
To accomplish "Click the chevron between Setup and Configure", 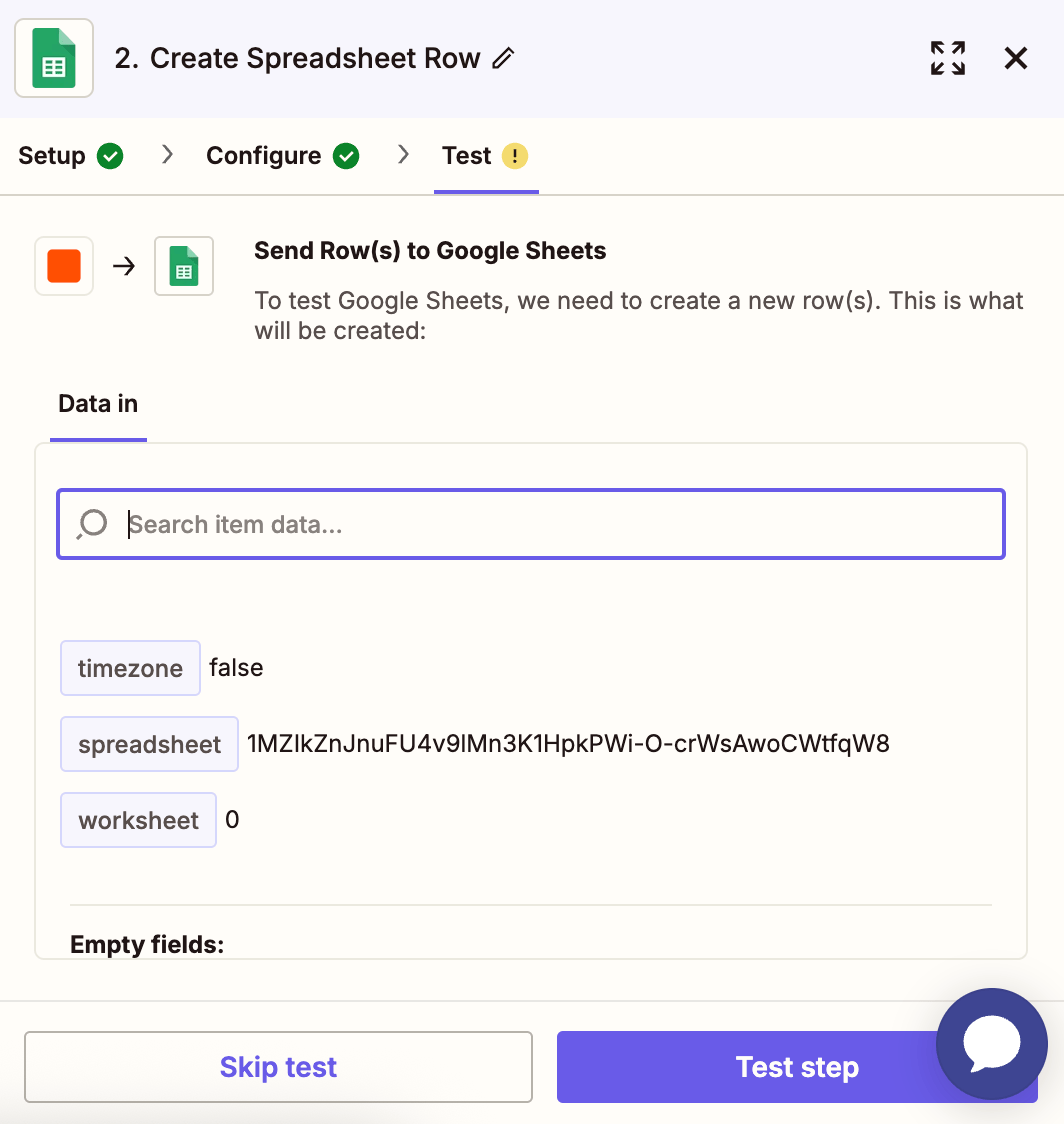I will pyautogui.click(x=167, y=155).
